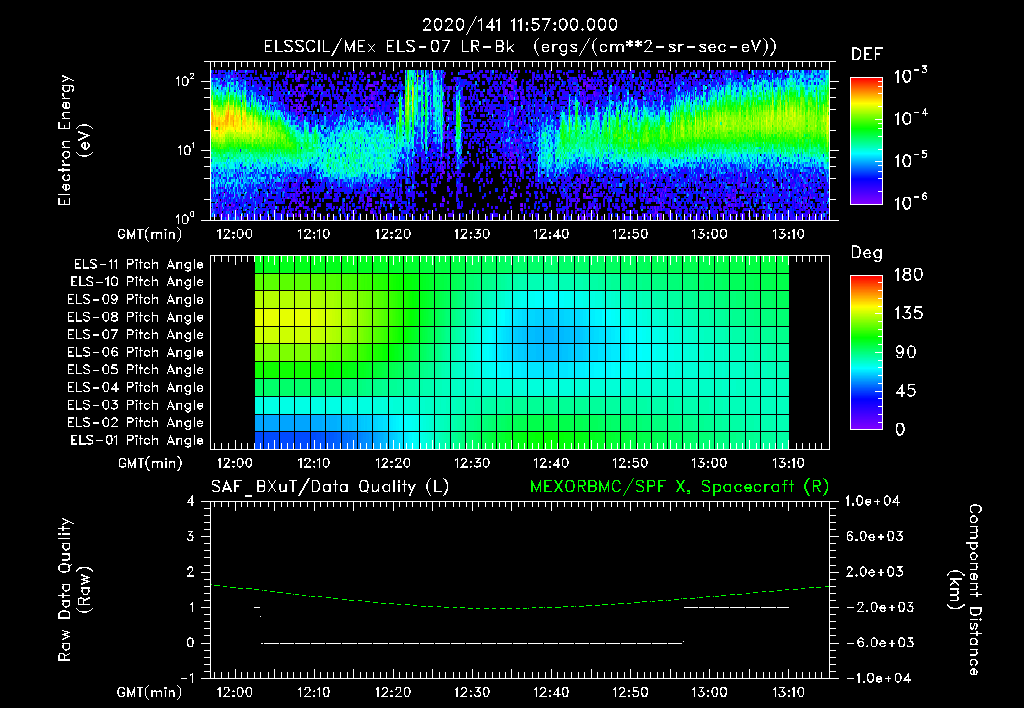Image resolution: width=1024 pixels, height=708 pixels.
Task: Click the GMT(min) label under pitch angle panel
Action: point(150,463)
